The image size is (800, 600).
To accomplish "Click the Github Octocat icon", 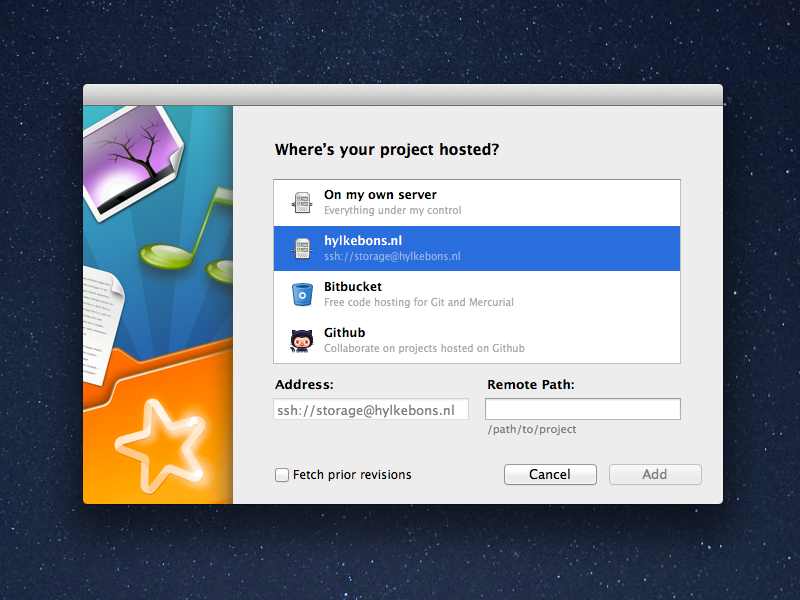I will [302, 341].
